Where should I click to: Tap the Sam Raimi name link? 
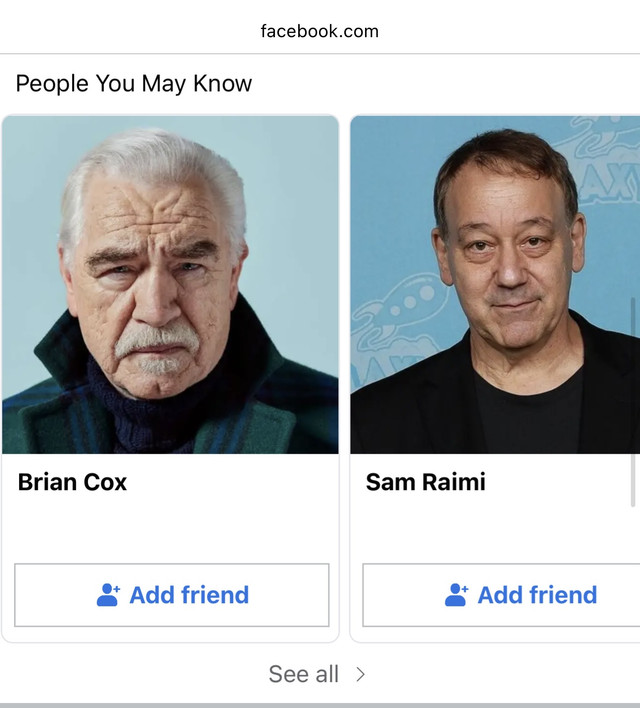425,482
